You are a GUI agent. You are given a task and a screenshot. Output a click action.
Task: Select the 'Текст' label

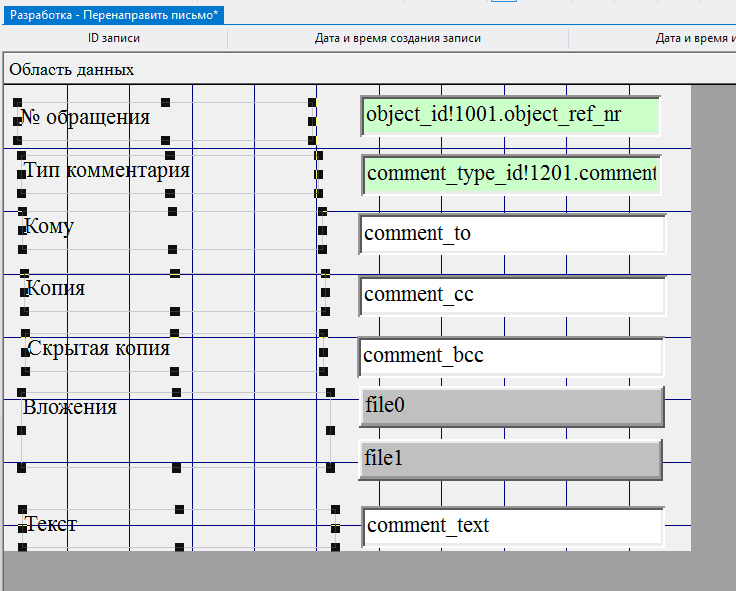tap(52, 523)
